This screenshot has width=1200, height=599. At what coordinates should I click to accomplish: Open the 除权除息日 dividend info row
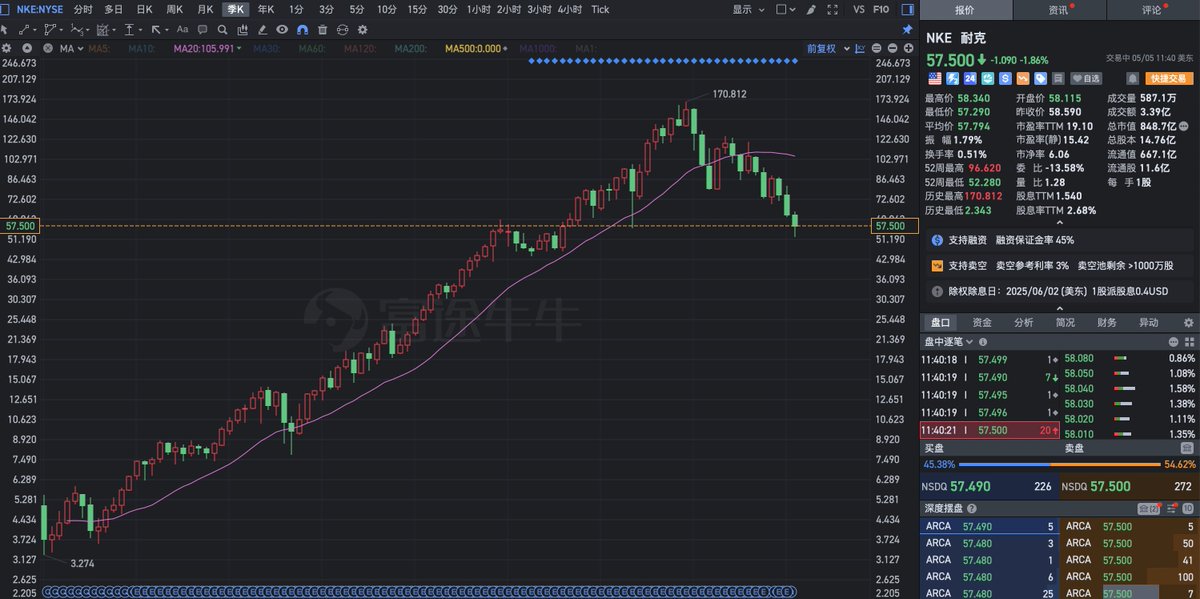pyautogui.click(x=1060, y=292)
